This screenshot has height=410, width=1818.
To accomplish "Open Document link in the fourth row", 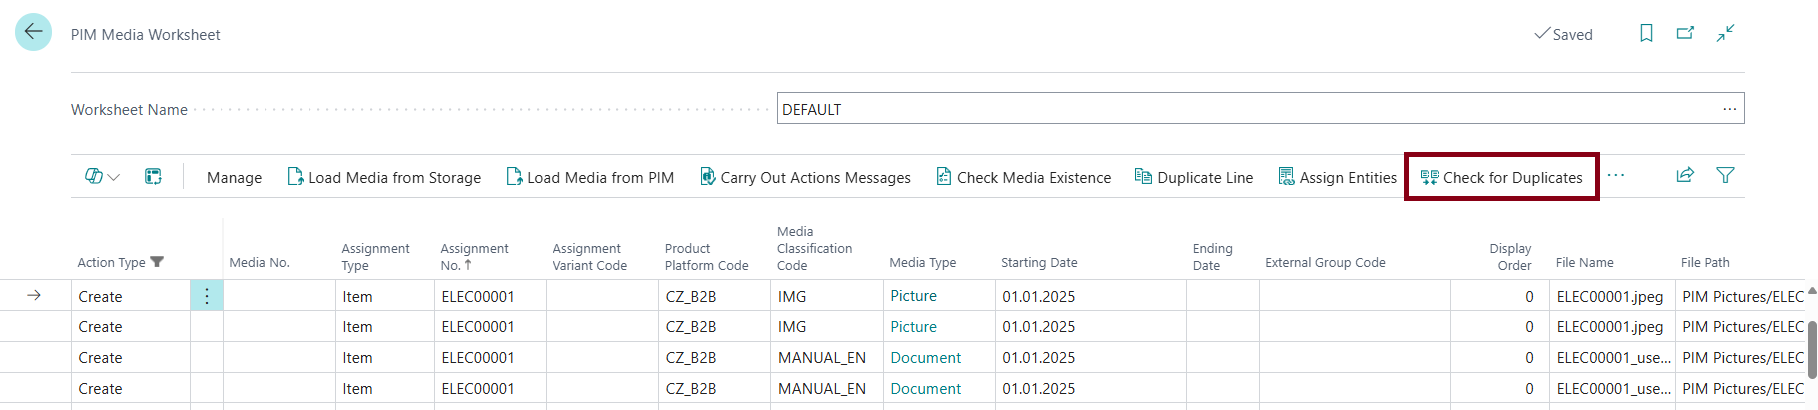I will click(x=925, y=389).
